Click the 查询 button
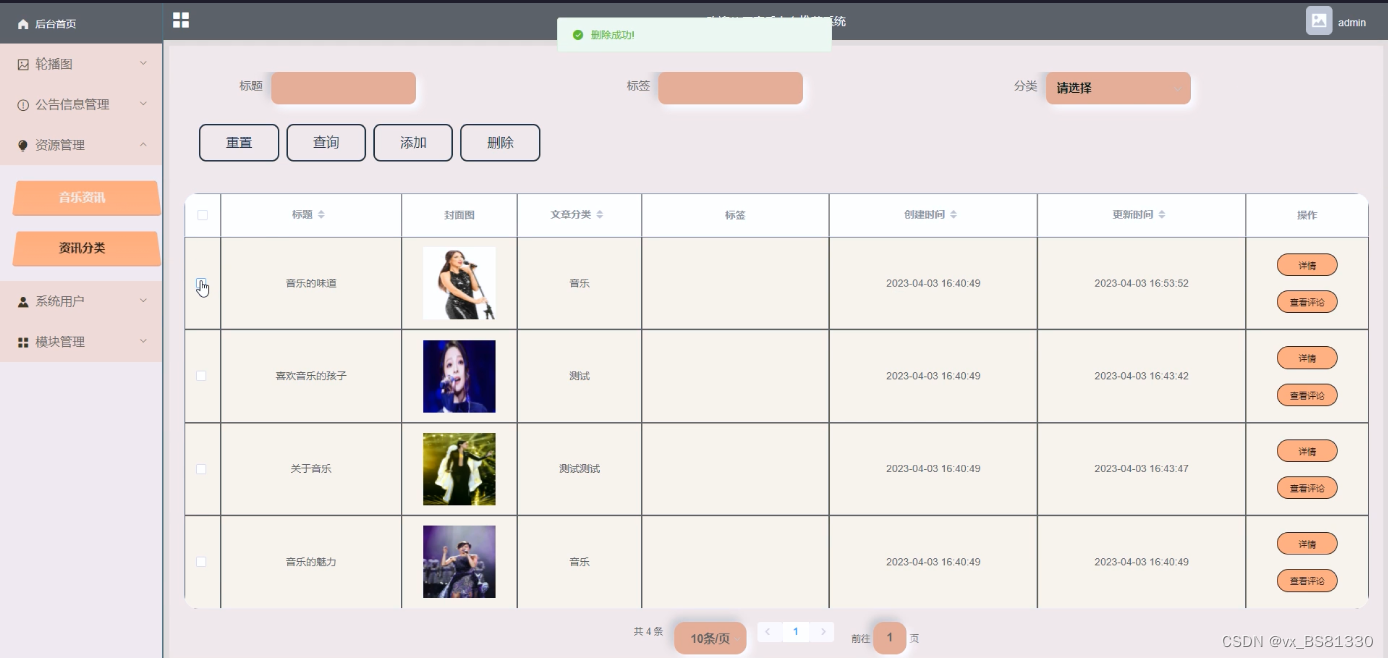The width and height of the screenshot is (1388, 658). [326, 143]
